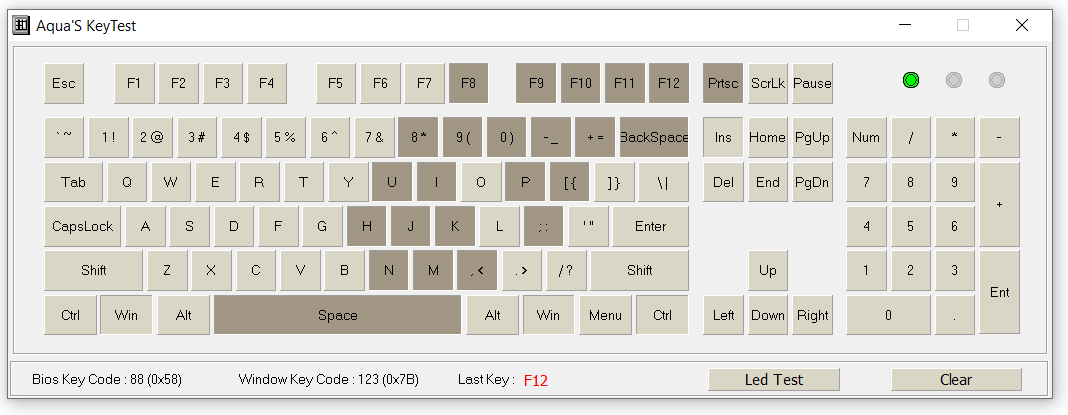Click the Num key on the numpad
Screen dimensions: 1068x415
coord(866,137)
